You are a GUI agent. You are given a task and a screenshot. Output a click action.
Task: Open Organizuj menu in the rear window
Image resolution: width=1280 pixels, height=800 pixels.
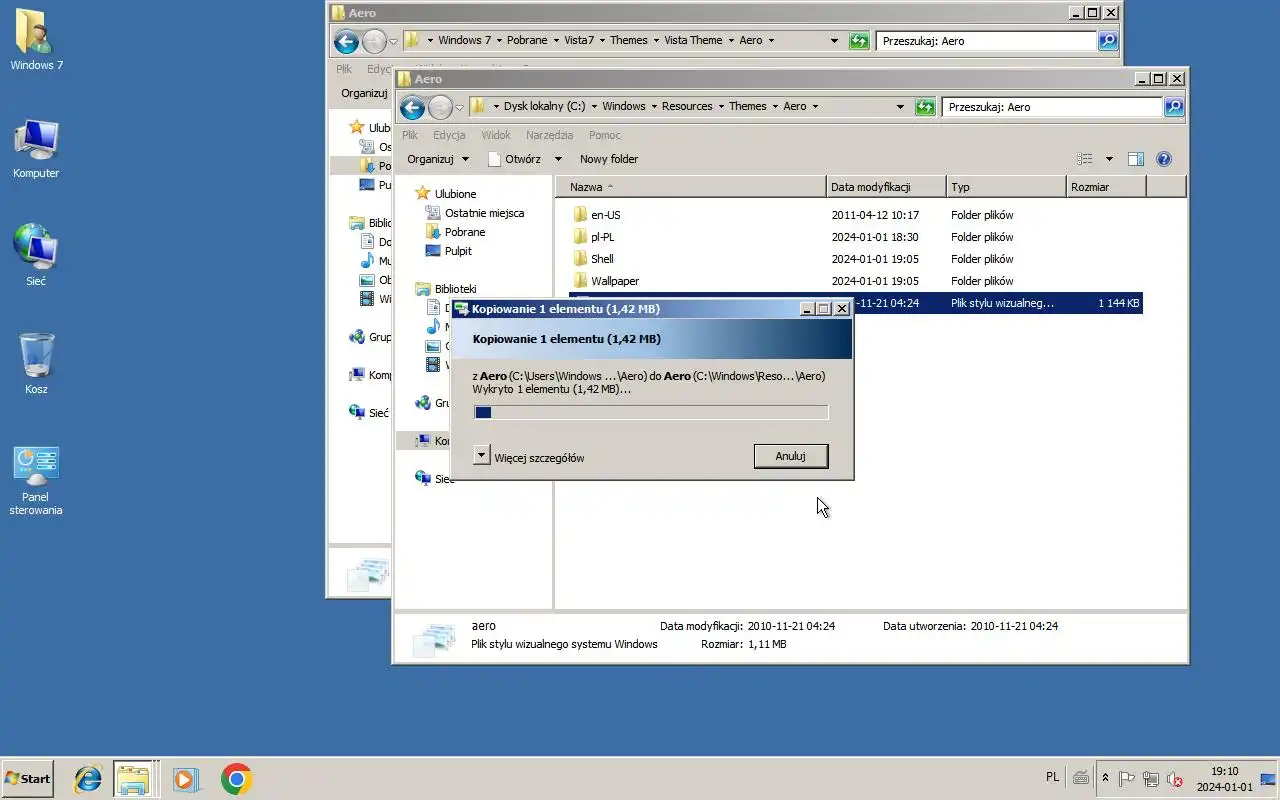click(x=364, y=93)
